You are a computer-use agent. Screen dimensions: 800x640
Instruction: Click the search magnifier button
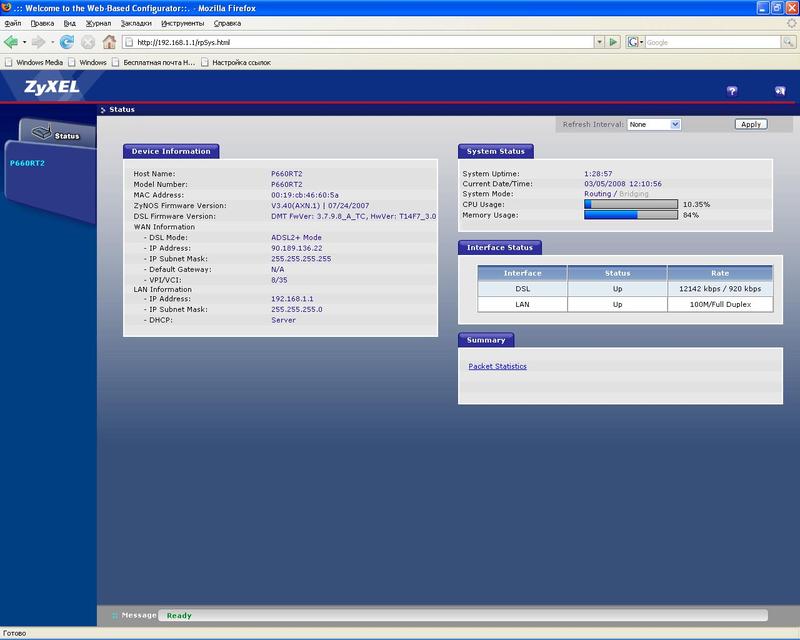[x=788, y=42]
